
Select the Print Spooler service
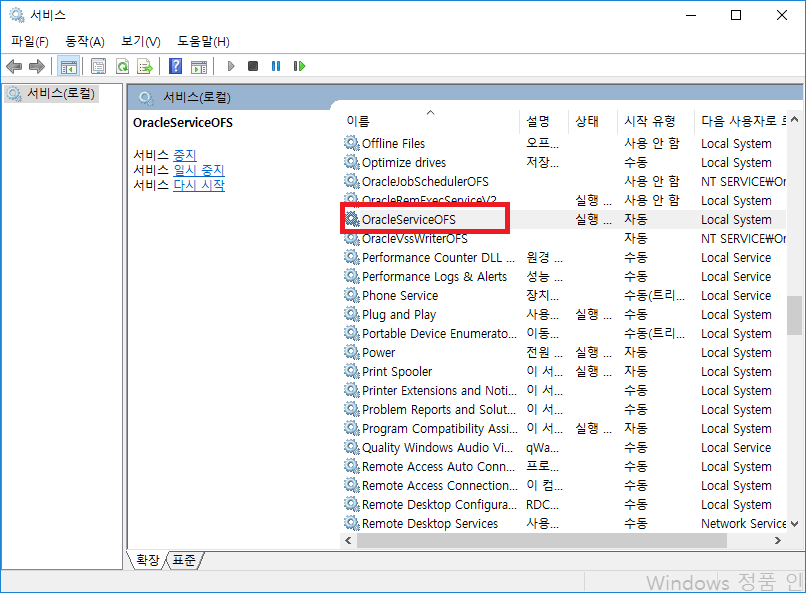tap(564, 372)
